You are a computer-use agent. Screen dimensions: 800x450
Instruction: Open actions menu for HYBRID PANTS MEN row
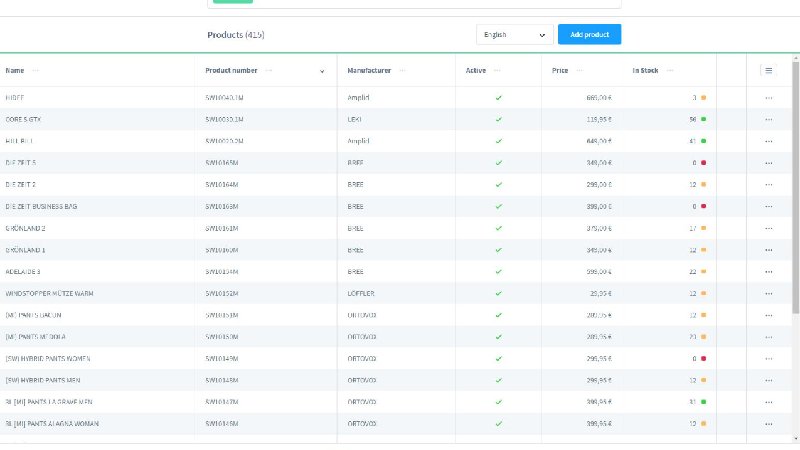coord(768,380)
